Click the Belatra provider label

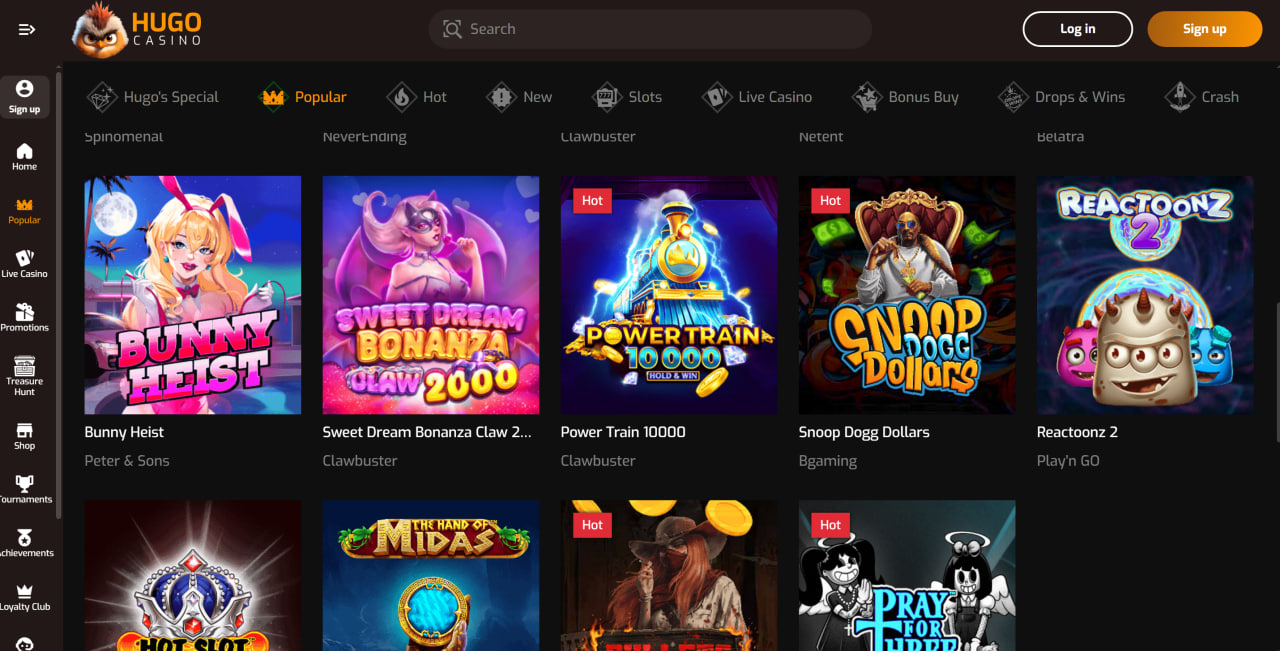(1060, 137)
